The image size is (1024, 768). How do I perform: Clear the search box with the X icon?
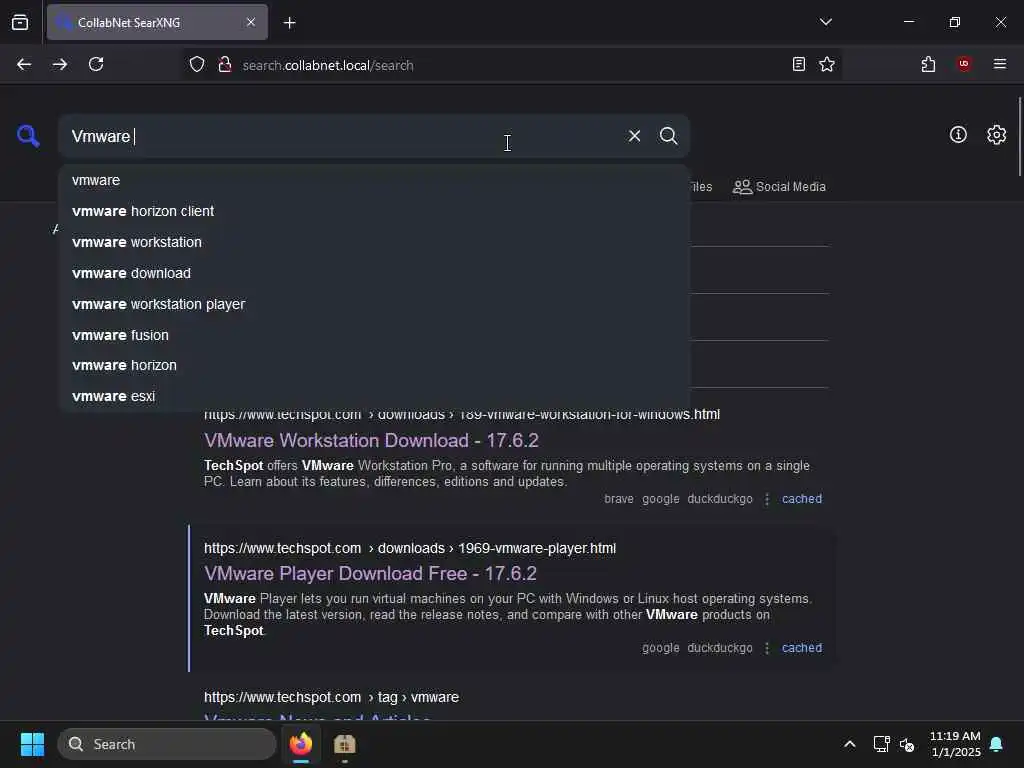click(634, 136)
